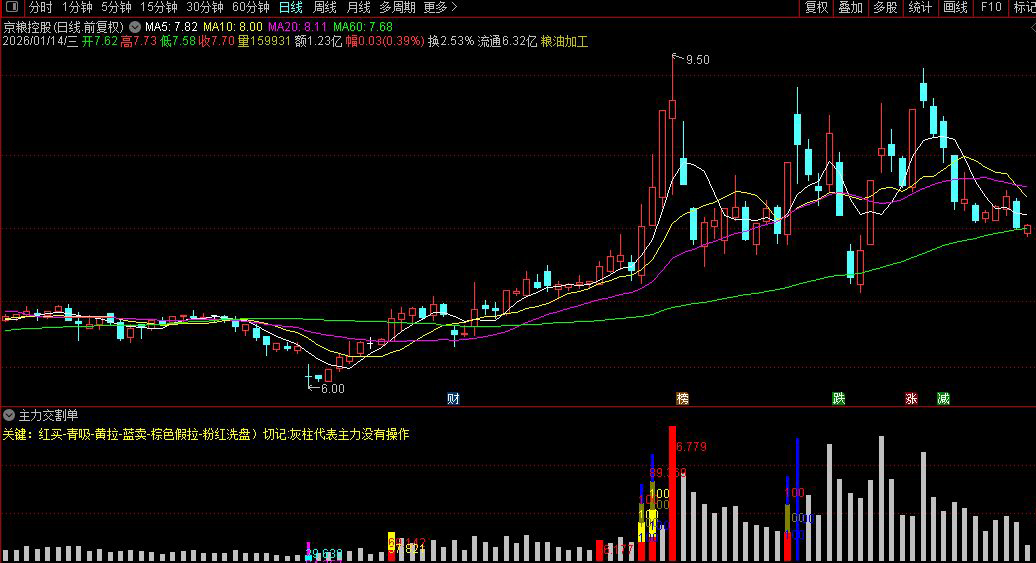Image resolution: width=1036 pixels, height=563 pixels.
Task: Select the 1分钟 period tab
Action: point(77,7)
